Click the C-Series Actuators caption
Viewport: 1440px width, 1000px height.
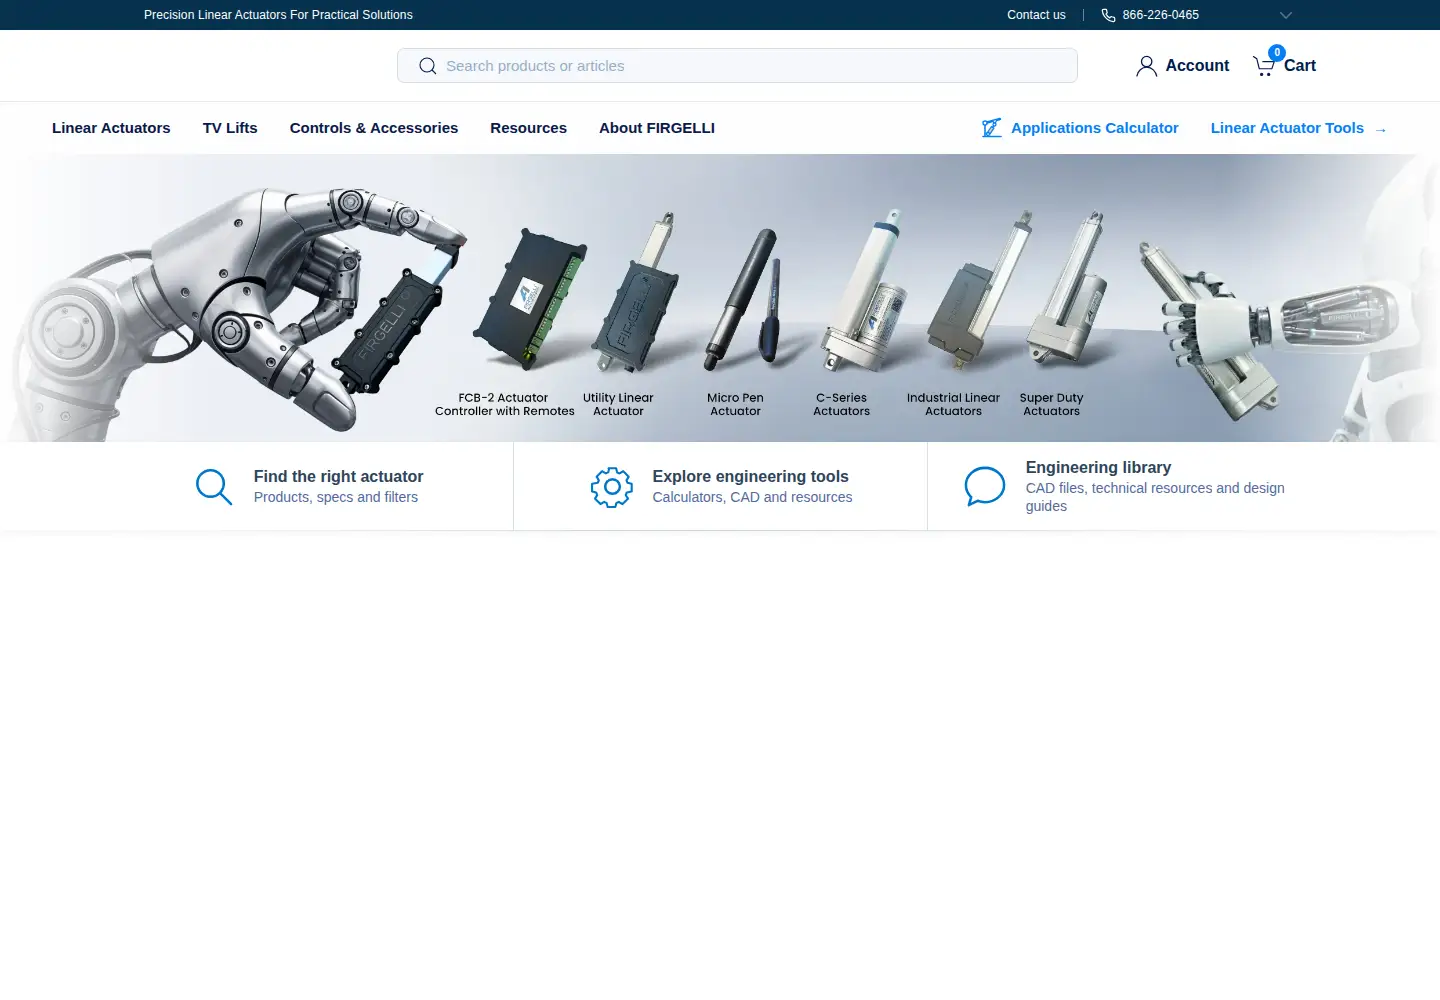841,405
